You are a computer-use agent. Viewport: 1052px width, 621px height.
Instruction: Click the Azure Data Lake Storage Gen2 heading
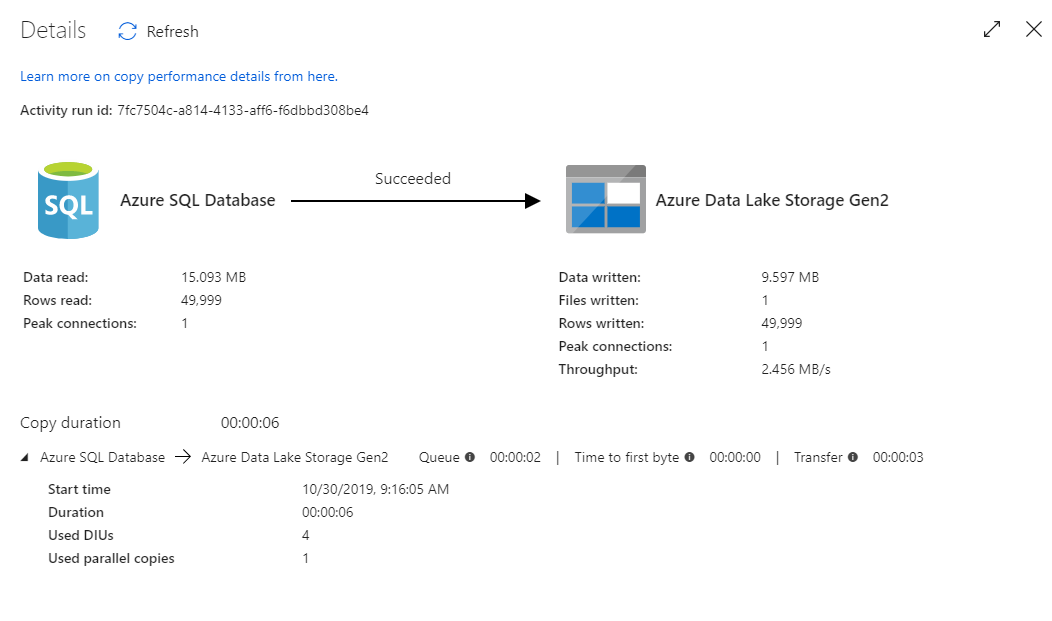tap(772, 200)
